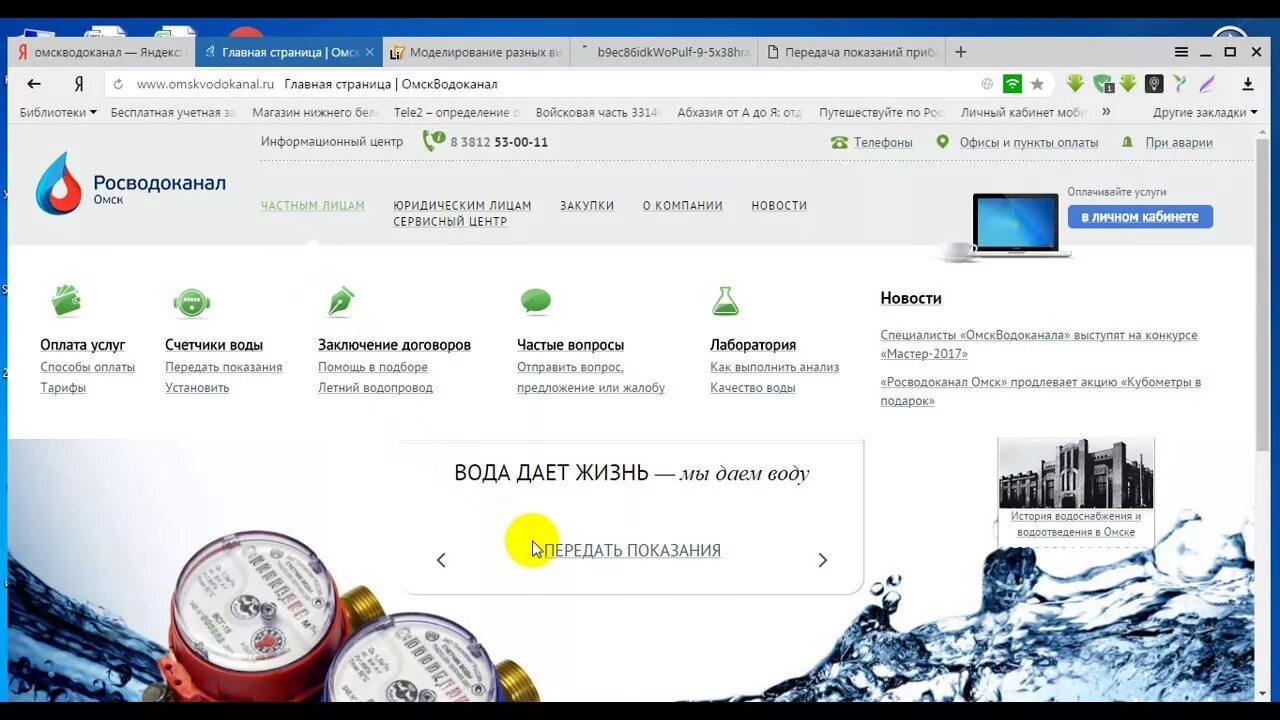Screen dimensions: 1280x720
Task: Open the Способы оплаты link
Action: [x=87, y=367]
